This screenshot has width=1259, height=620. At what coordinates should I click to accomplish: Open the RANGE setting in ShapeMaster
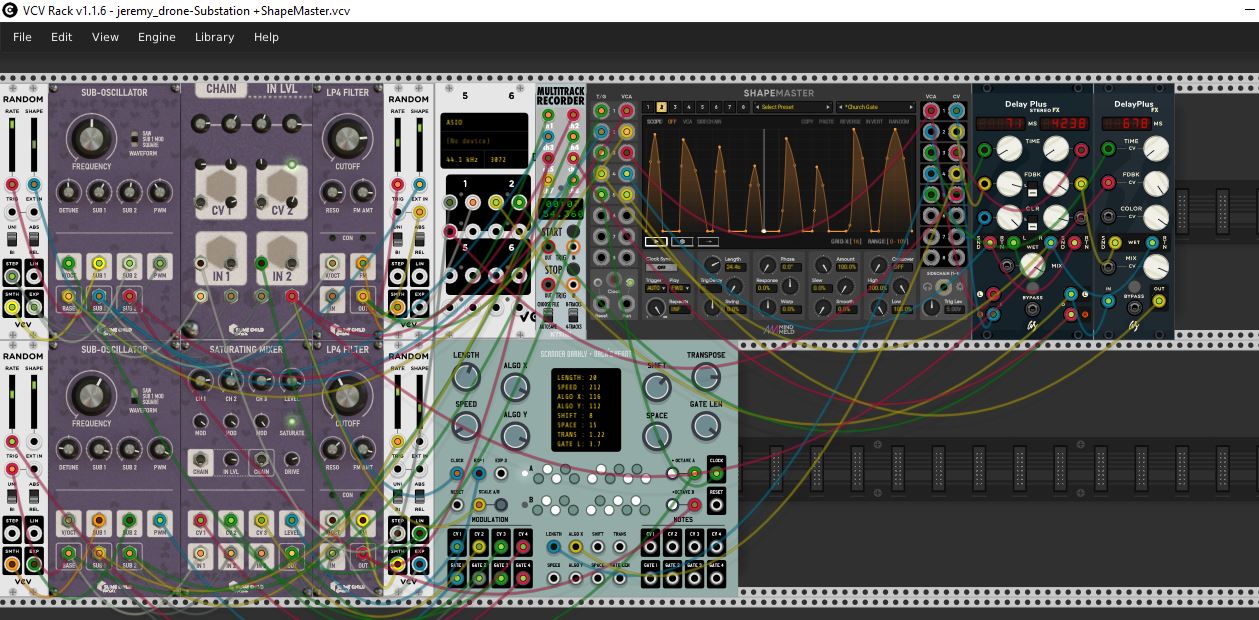pyautogui.click(x=890, y=241)
